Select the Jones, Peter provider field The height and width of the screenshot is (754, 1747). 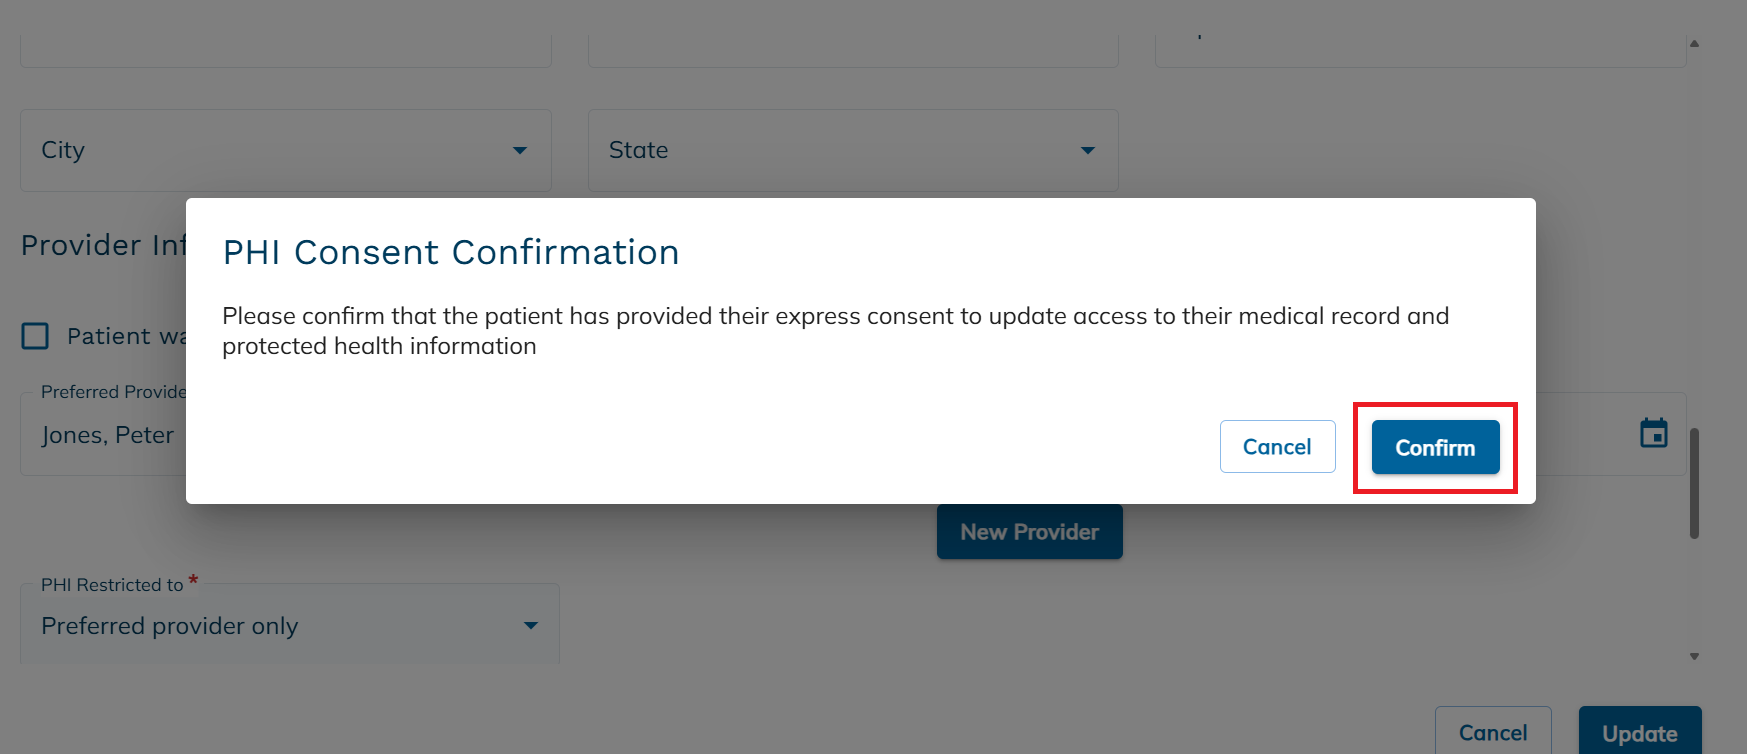tap(106, 434)
